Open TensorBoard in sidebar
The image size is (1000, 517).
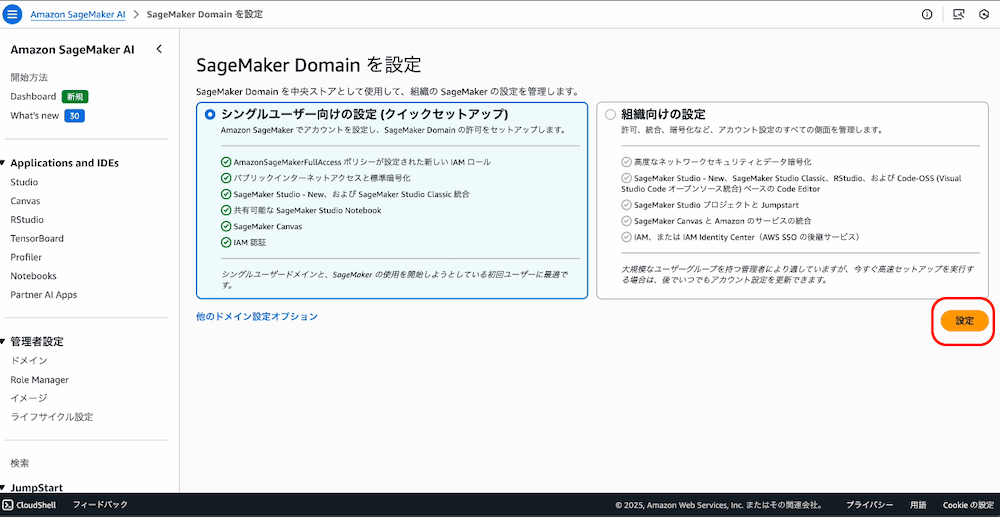tap(37, 238)
